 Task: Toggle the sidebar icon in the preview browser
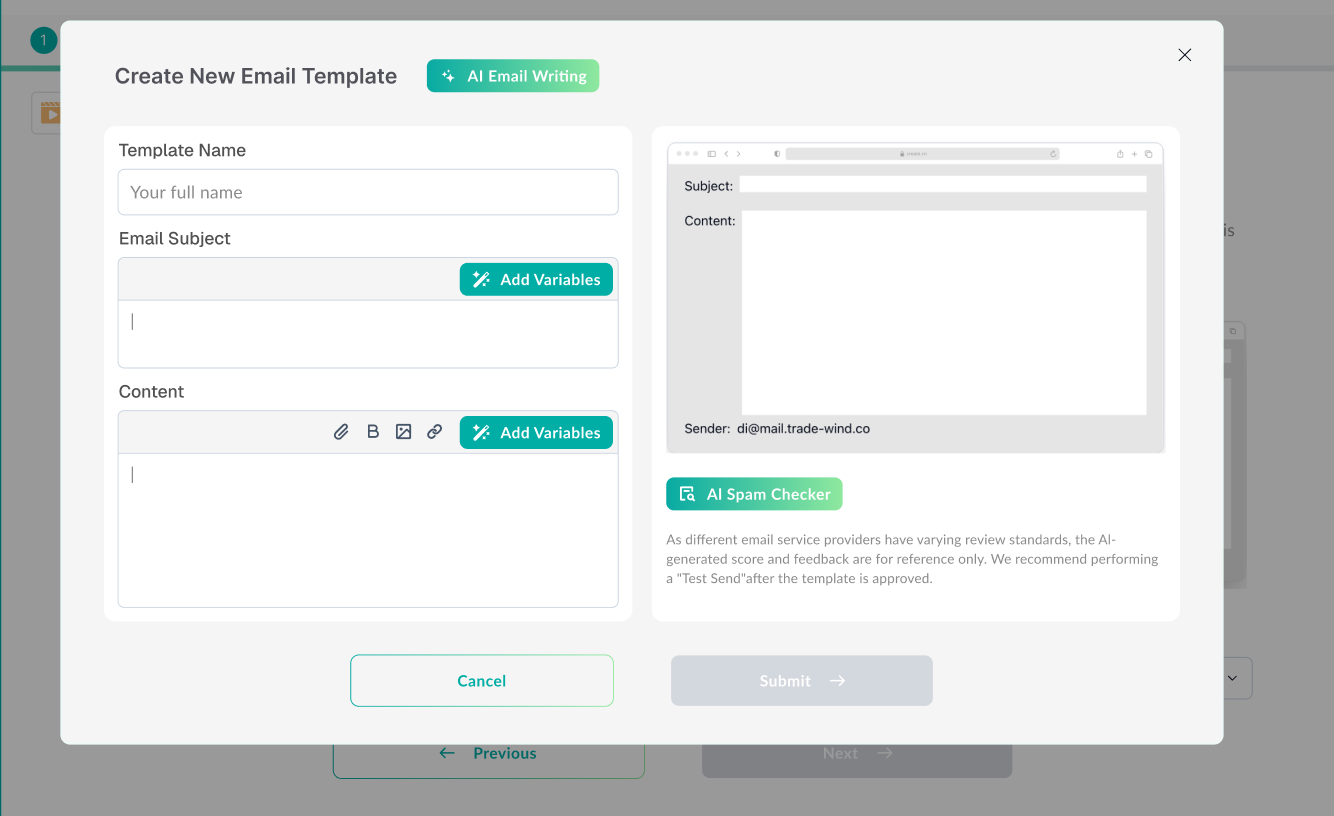coord(711,153)
